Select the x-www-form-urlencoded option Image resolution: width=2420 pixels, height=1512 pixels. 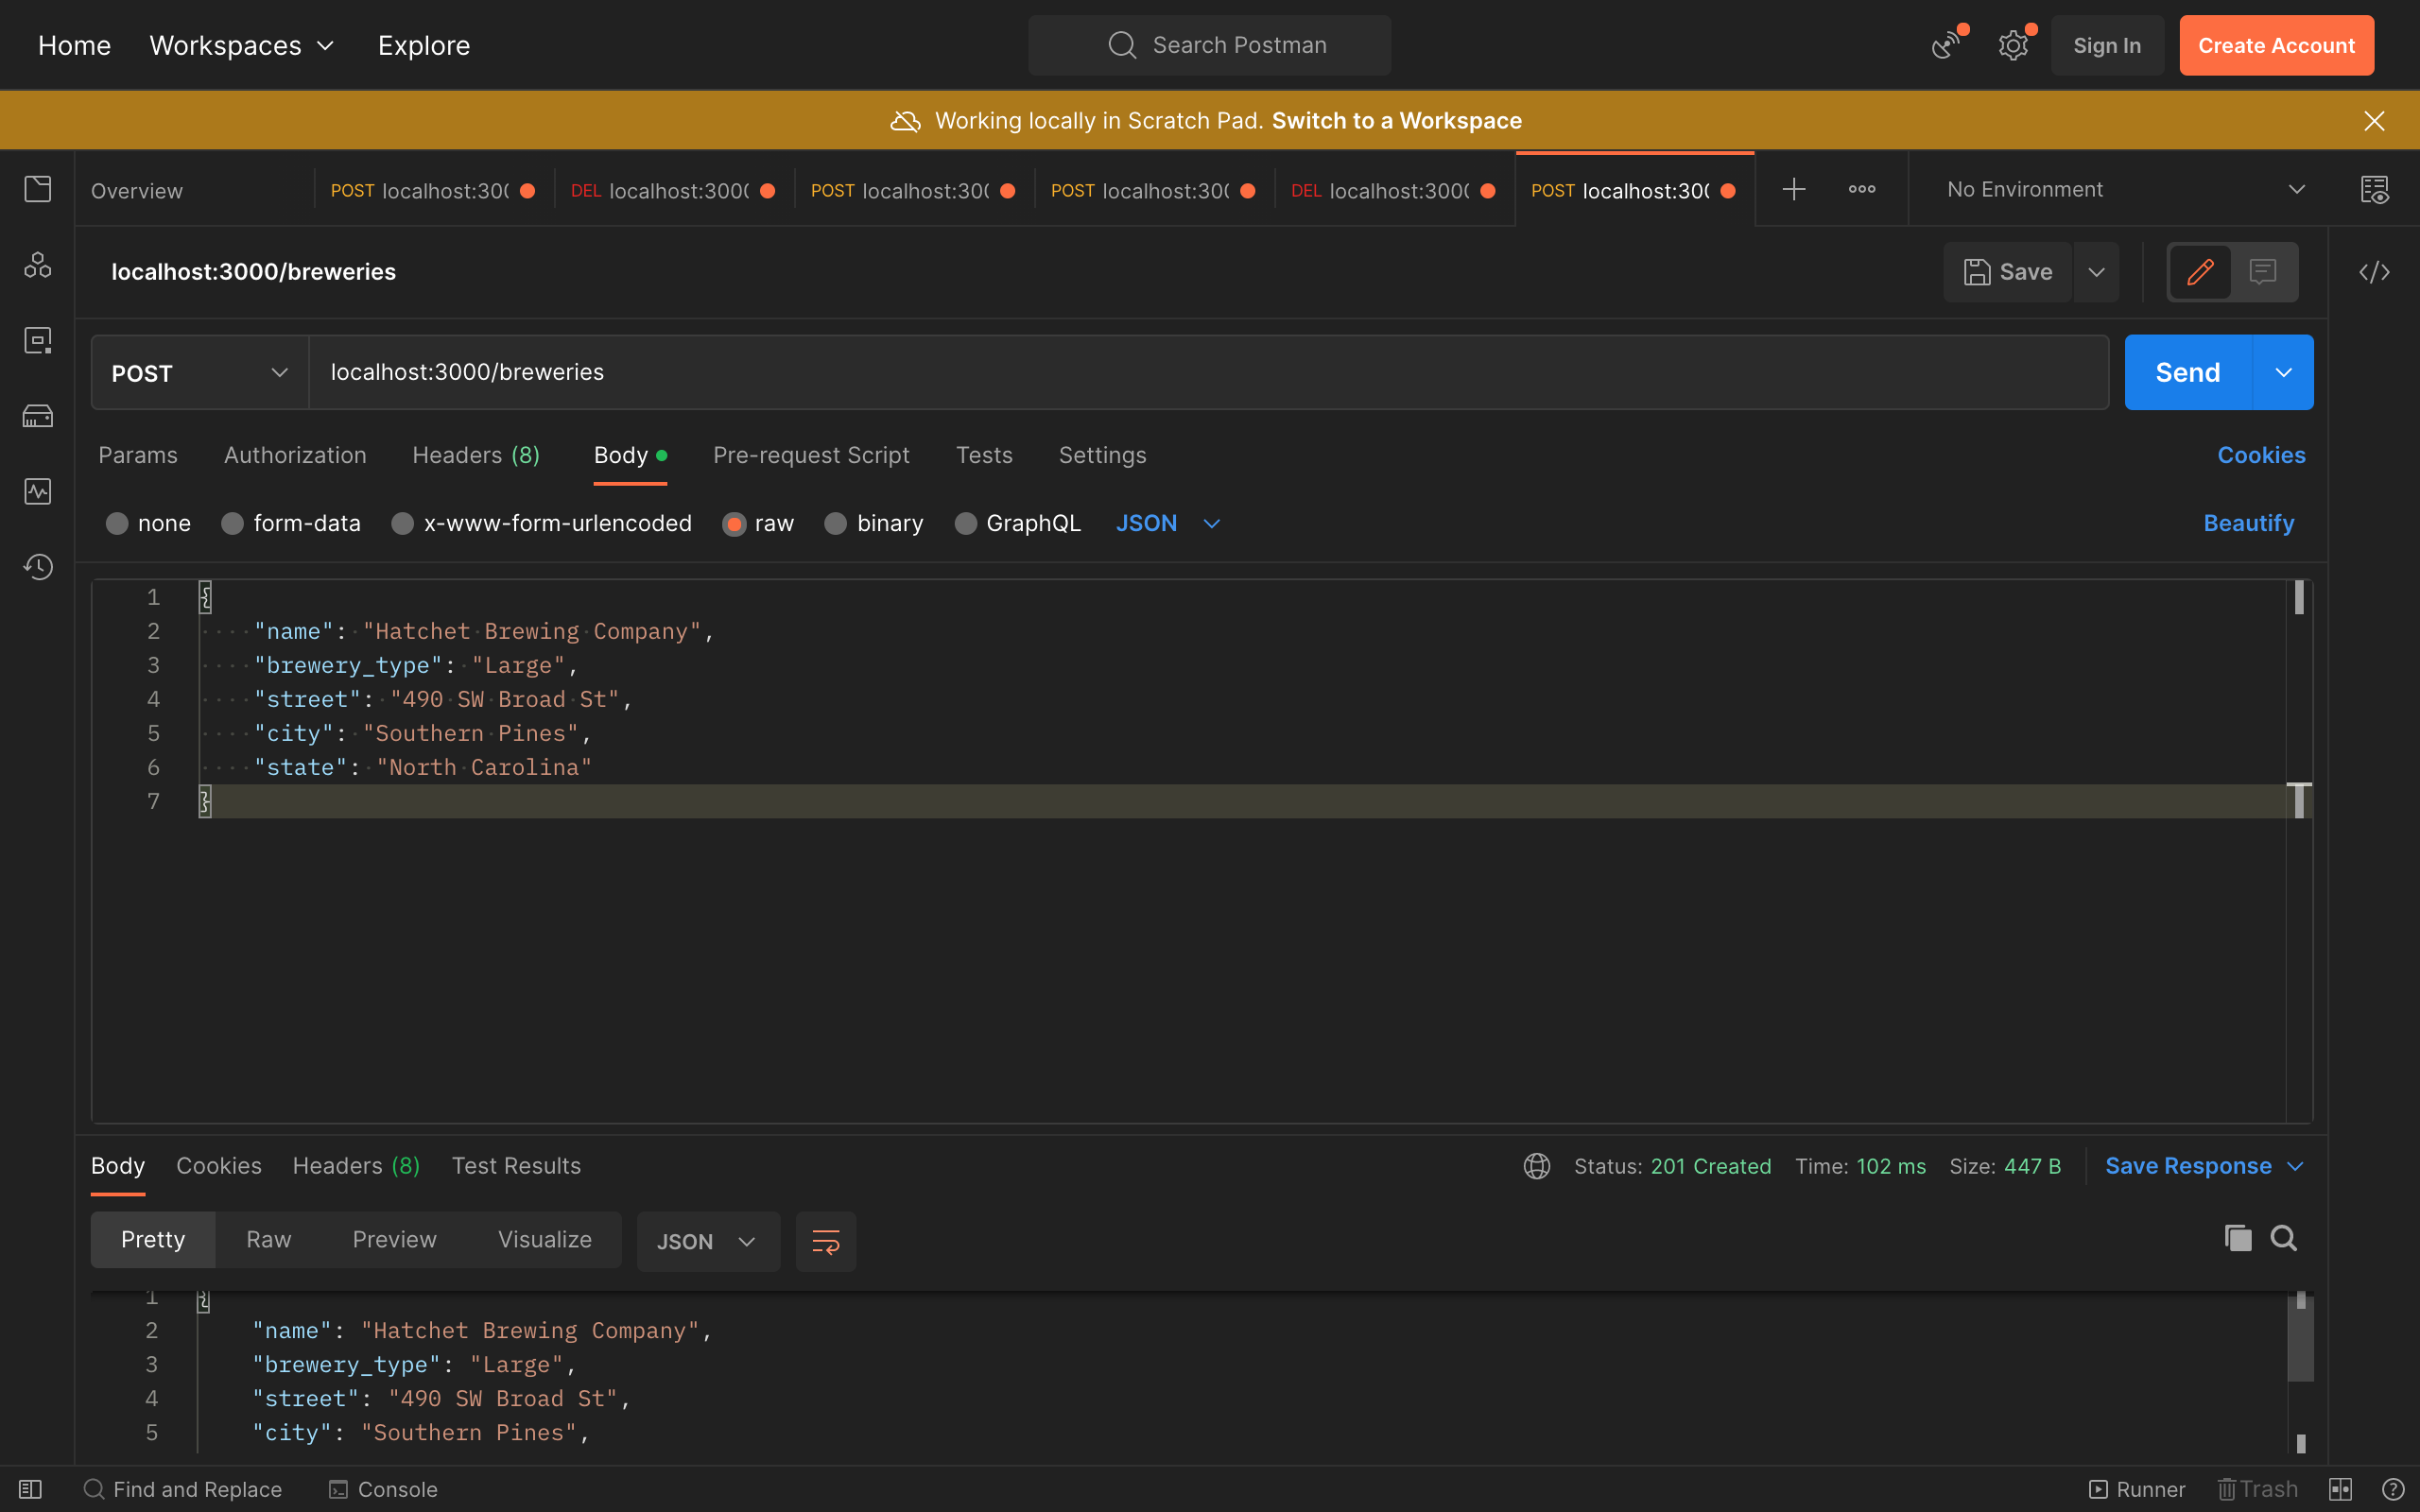point(403,524)
